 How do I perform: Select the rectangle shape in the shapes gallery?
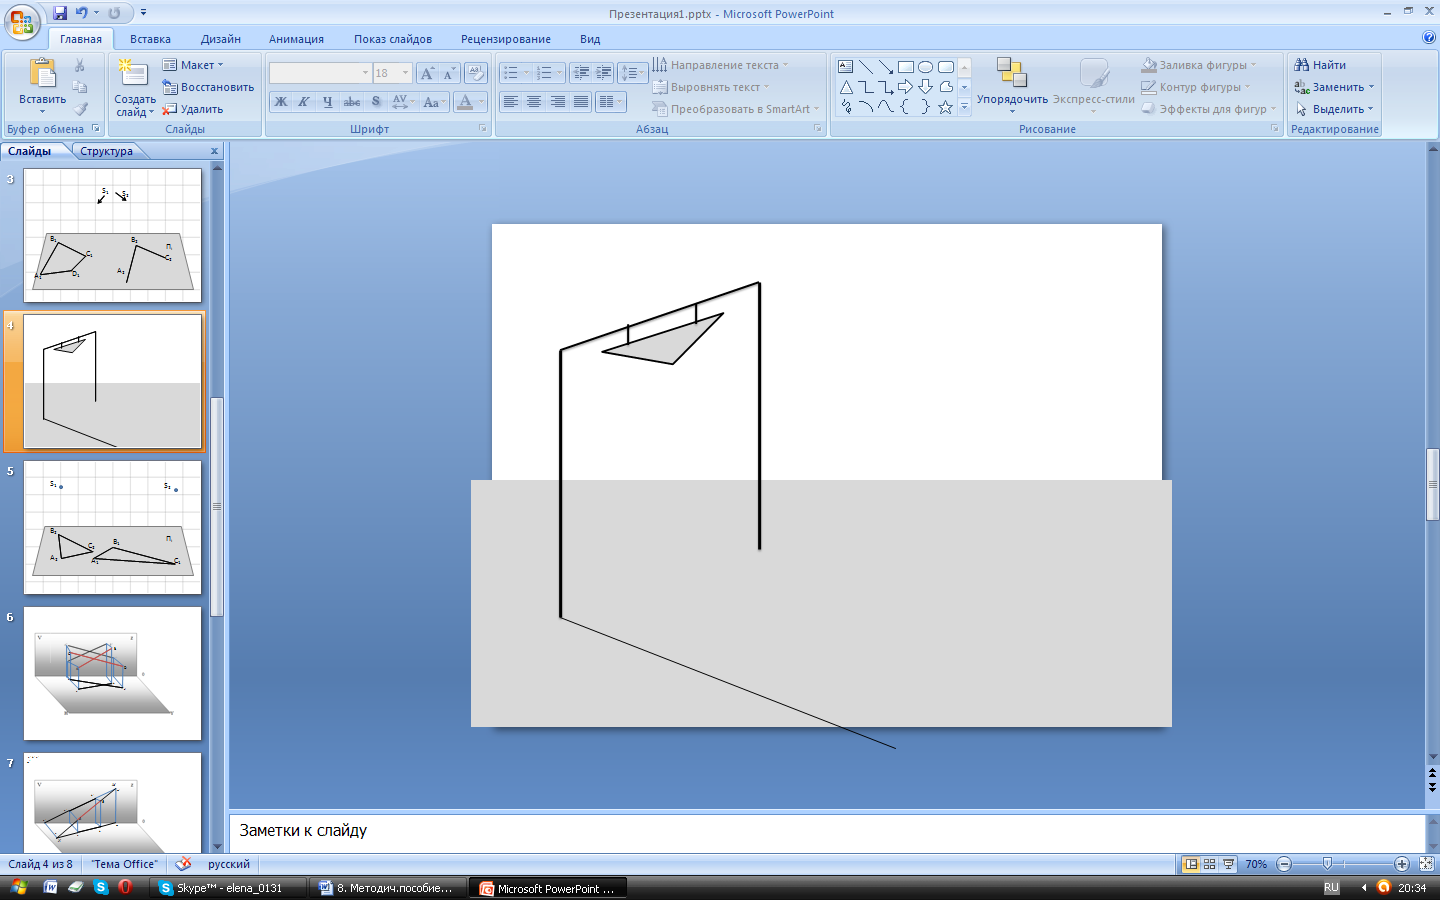(x=906, y=67)
